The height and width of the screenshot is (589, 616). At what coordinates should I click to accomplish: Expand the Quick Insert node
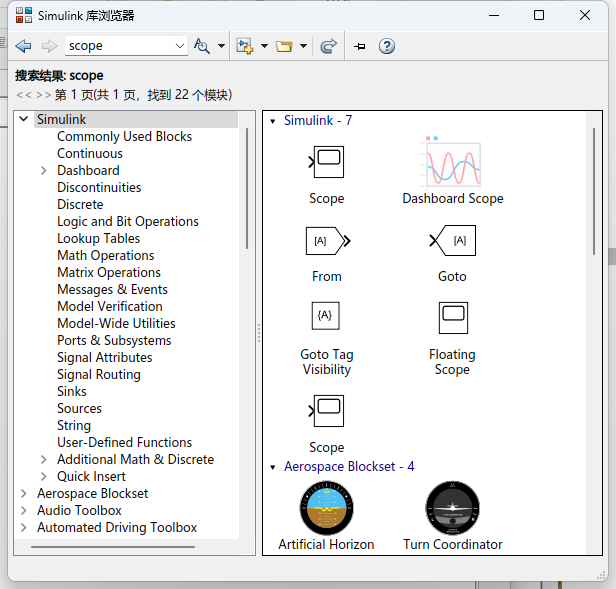tap(44, 476)
